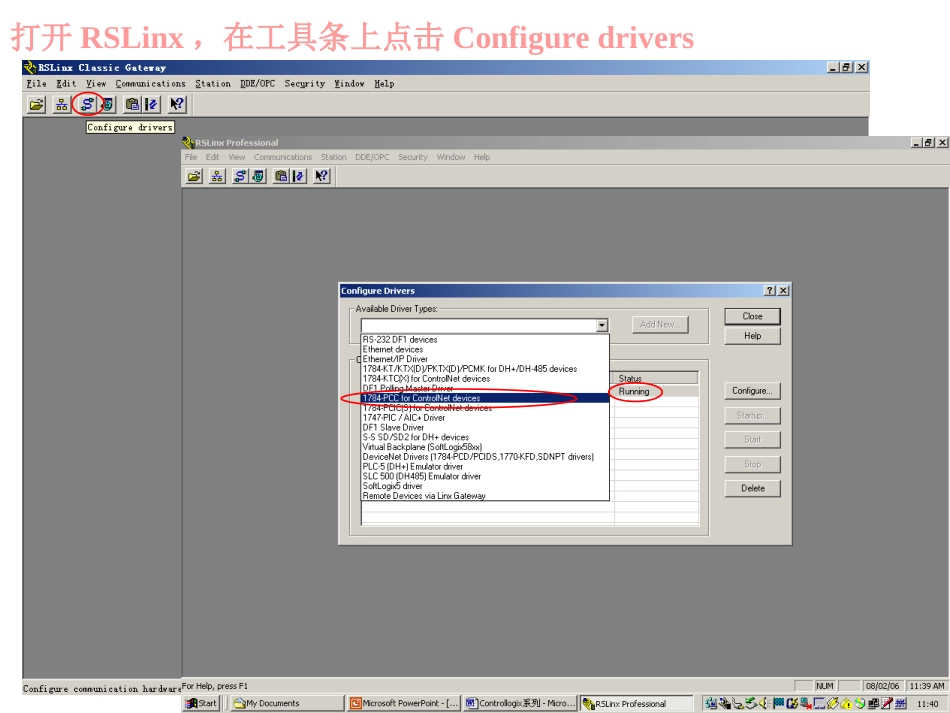950x713 pixels.
Task: Select Remote Devices via Linx Gateway option
Action: (423, 496)
